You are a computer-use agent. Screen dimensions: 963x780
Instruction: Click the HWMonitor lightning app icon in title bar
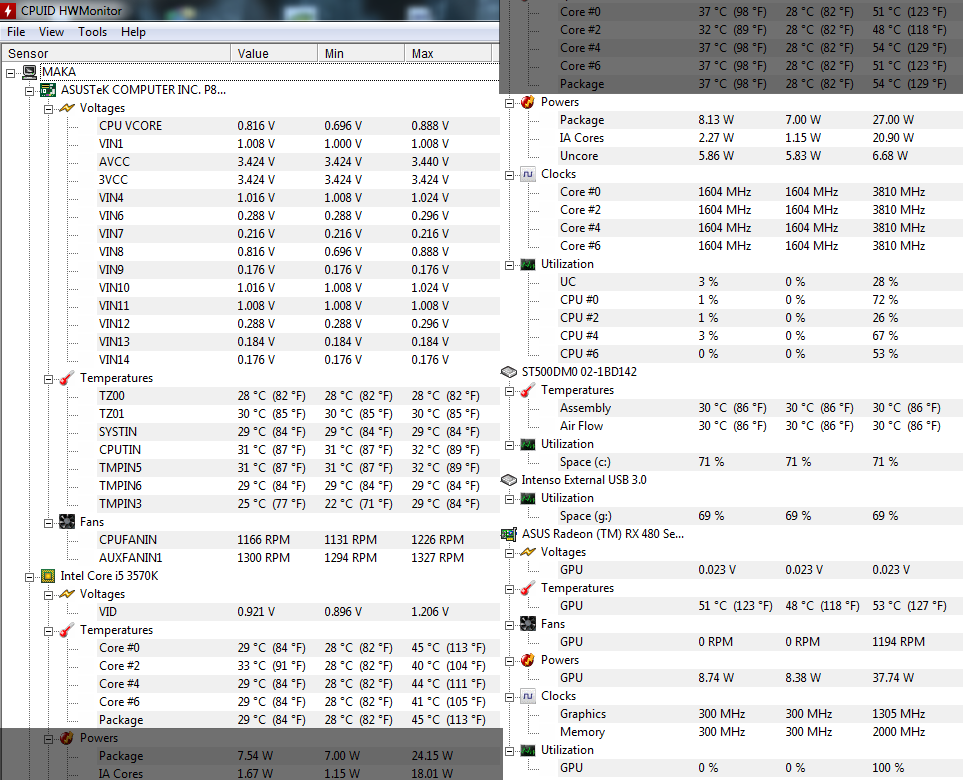point(9,10)
